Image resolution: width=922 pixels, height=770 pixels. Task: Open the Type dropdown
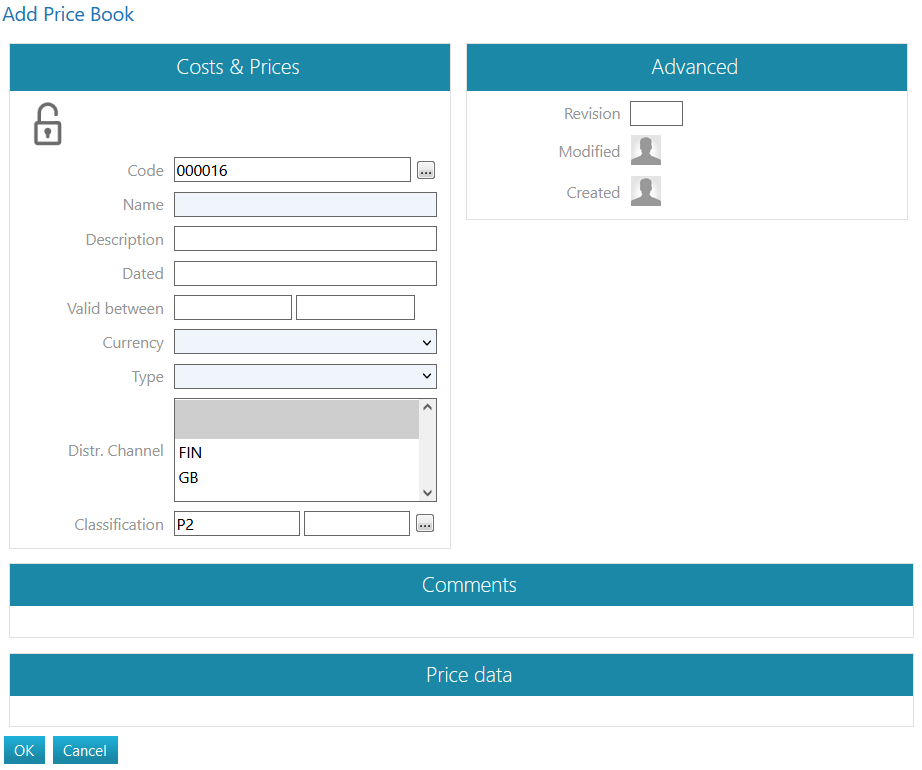305,376
